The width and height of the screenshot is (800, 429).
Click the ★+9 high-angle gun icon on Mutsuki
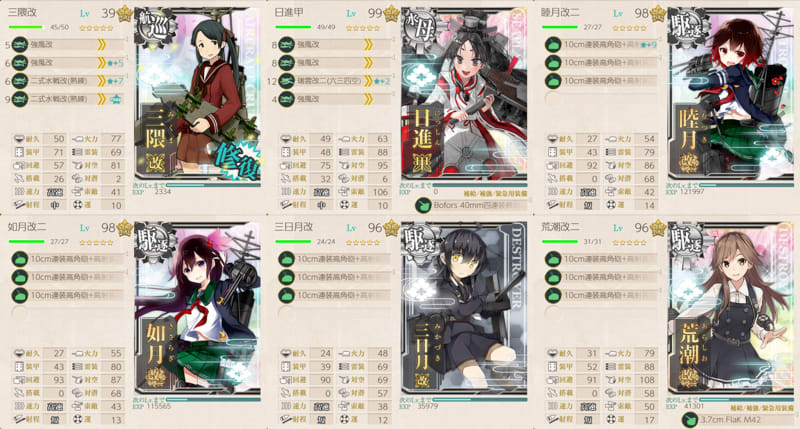click(x=553, y=44)
